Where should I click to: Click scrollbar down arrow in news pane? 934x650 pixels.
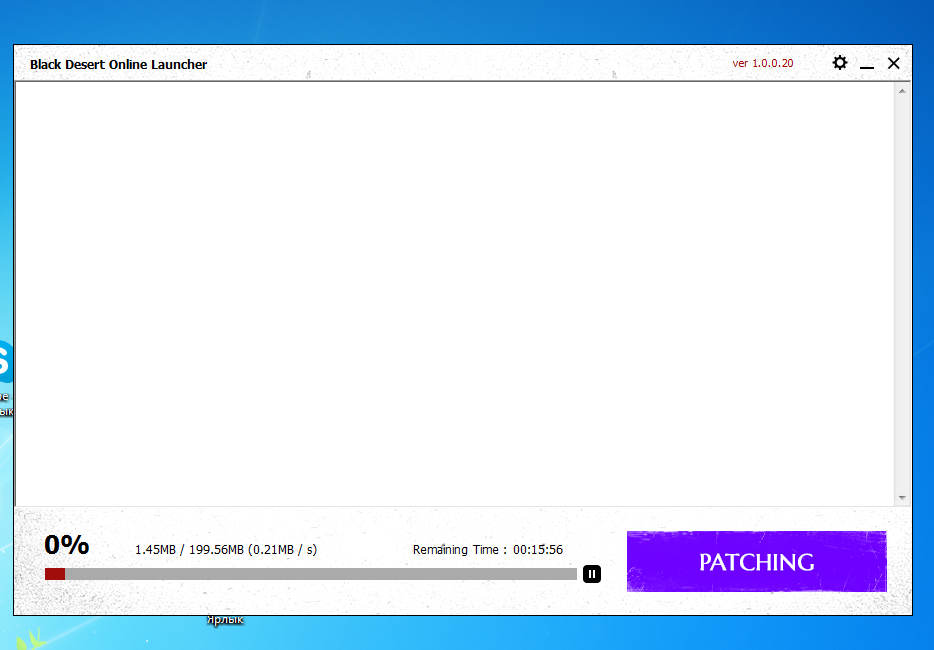coord(902,497)
